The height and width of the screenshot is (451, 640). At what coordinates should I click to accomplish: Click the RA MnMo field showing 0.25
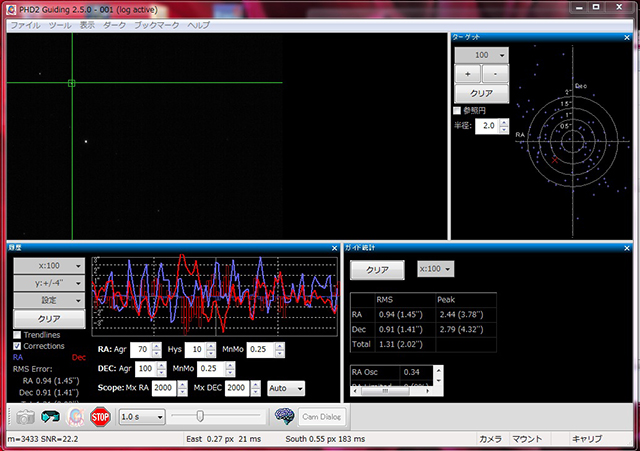tap(261, 349)
